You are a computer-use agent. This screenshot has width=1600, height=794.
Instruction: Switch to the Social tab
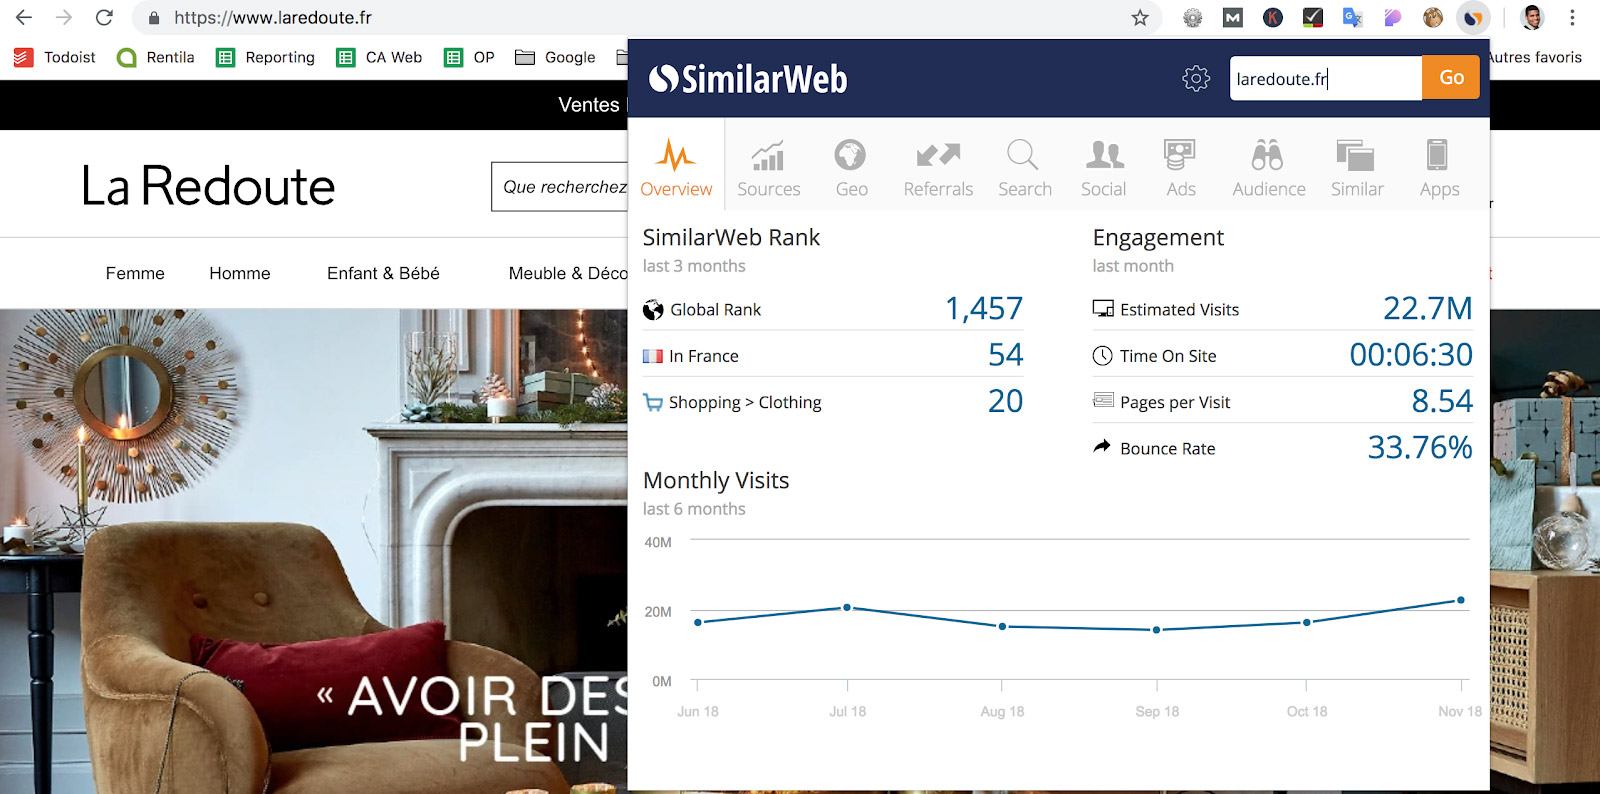click(x=1103, y=168)
